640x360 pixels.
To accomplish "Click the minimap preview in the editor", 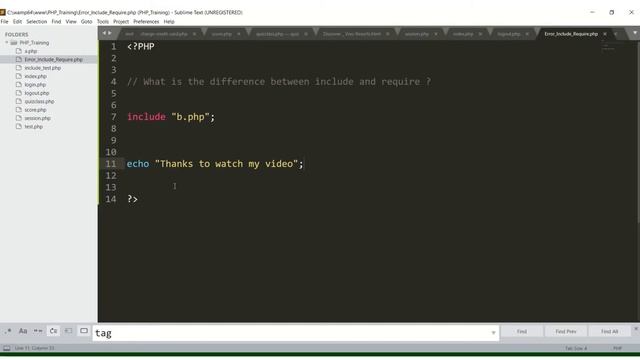I will click(x=608, y=47).
